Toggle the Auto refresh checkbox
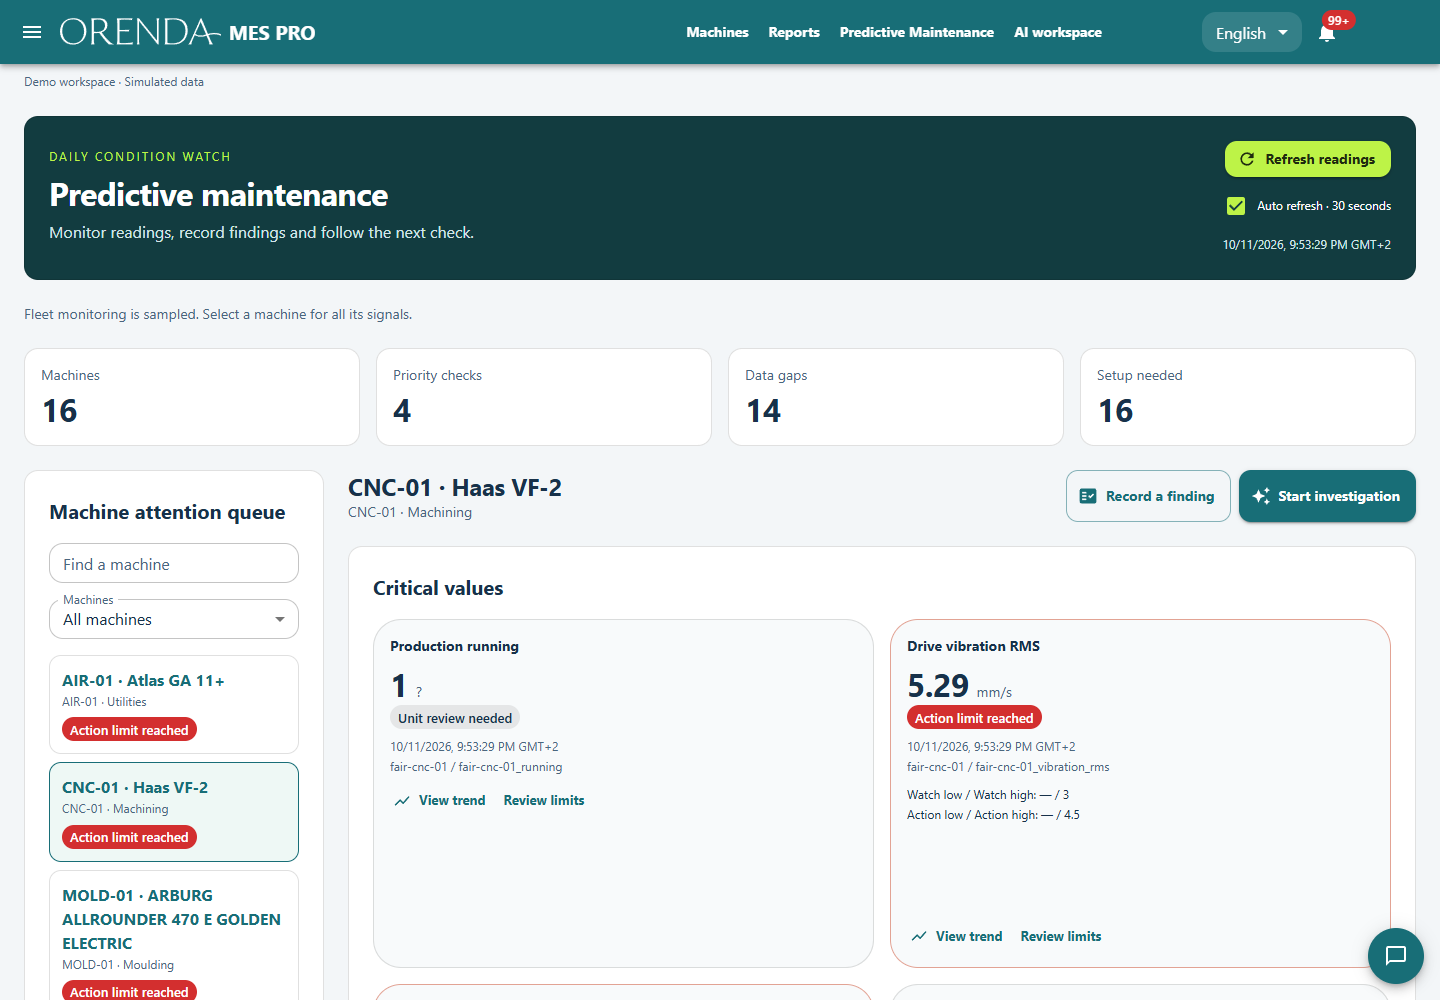The image size is (1440, 1000). point(1236,206)
